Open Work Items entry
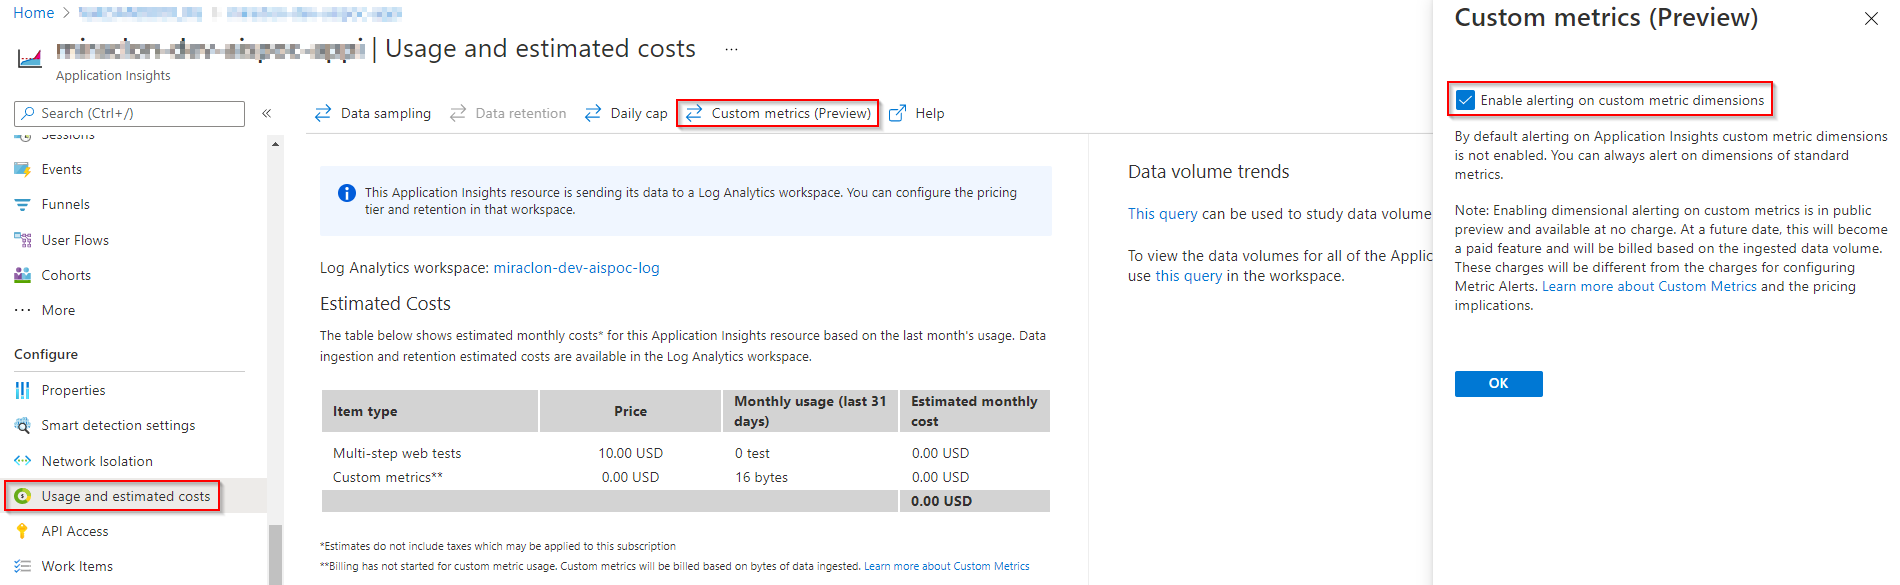The width and height of the screenshot is (1900, 585). click(77, 566)
